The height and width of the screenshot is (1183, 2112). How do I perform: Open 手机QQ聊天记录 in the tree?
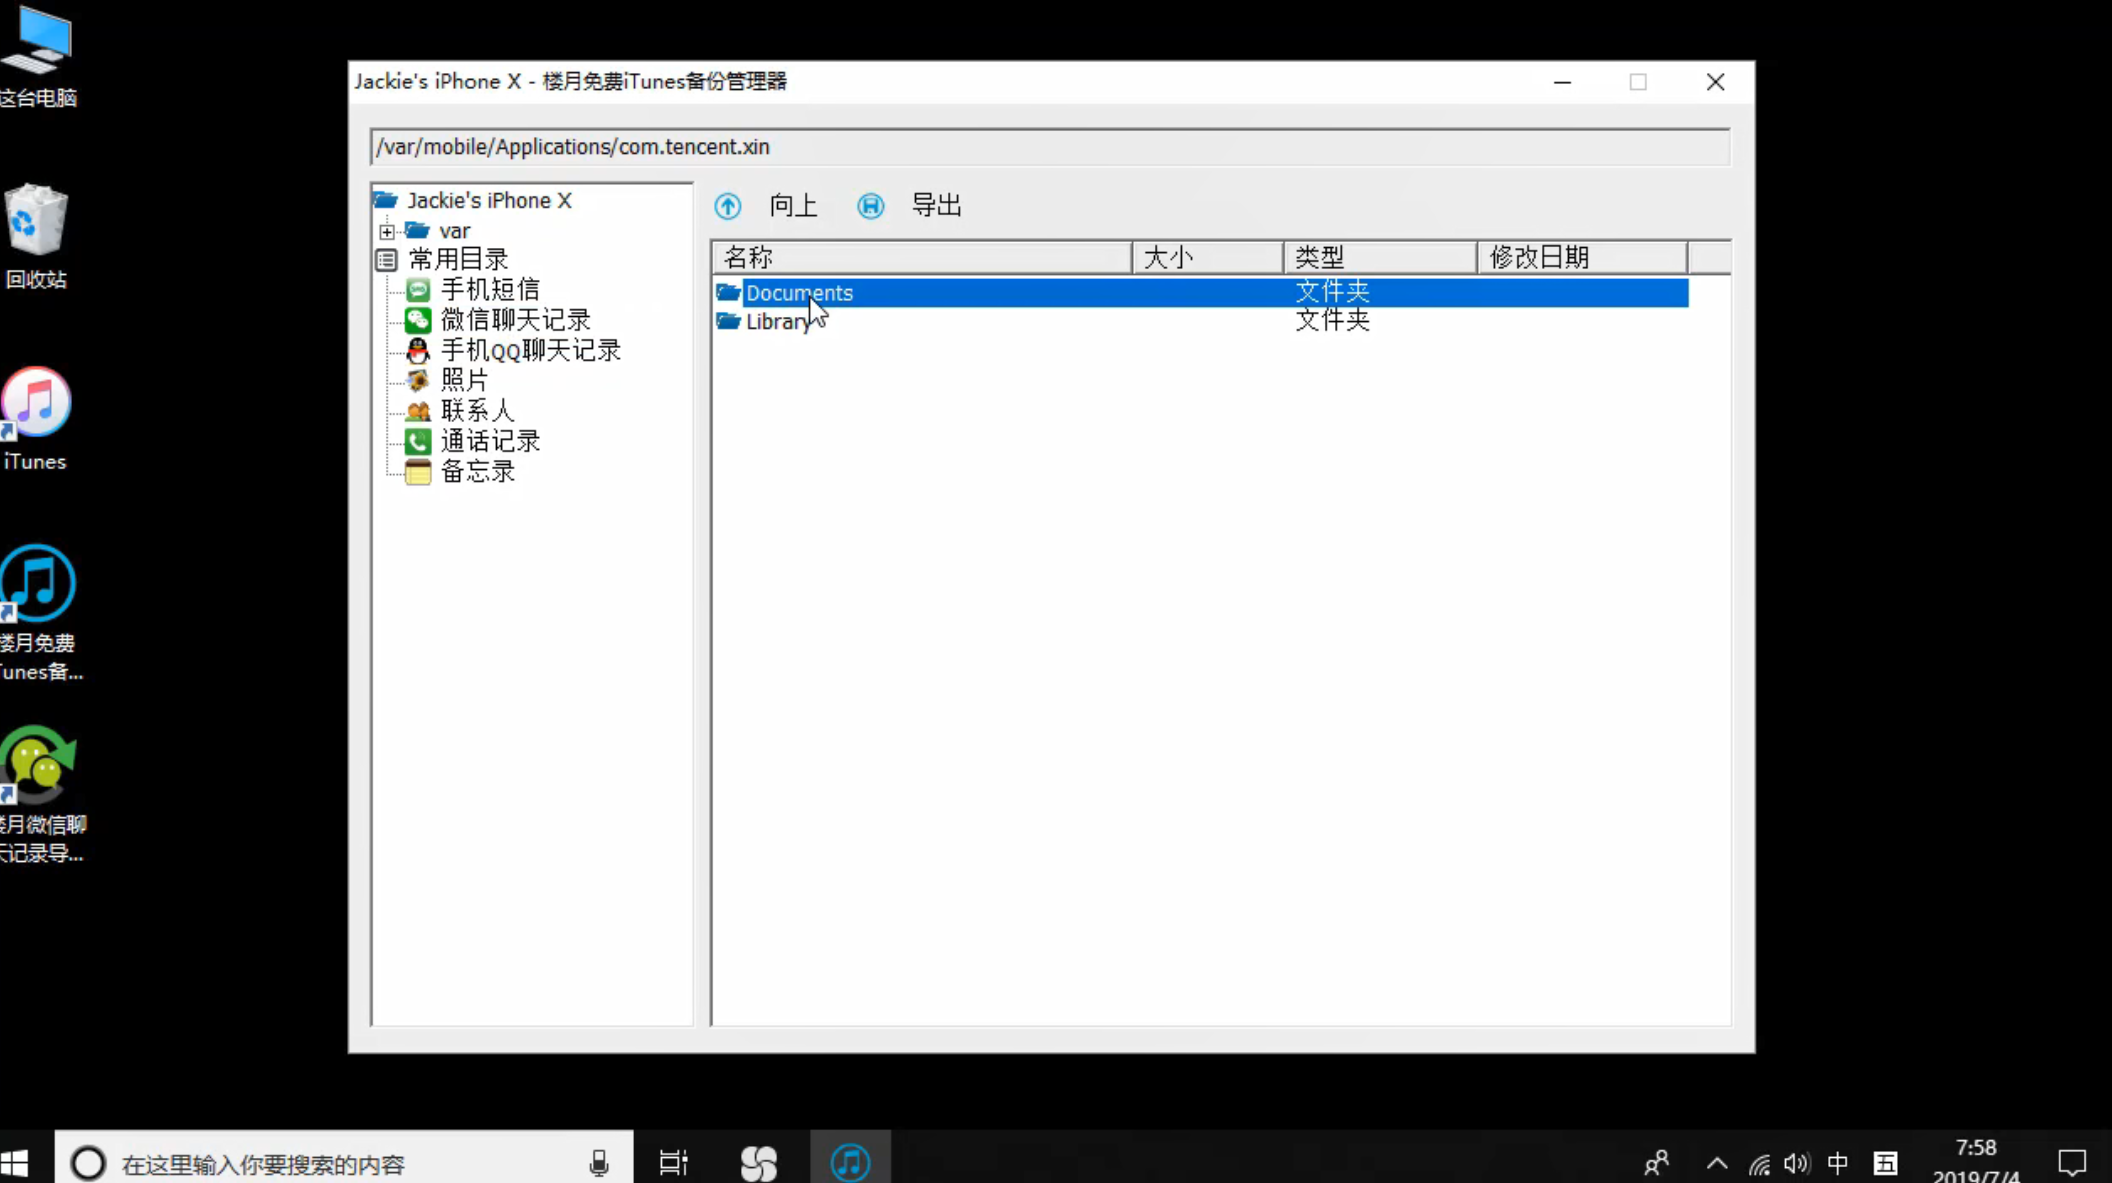[531, 350]
